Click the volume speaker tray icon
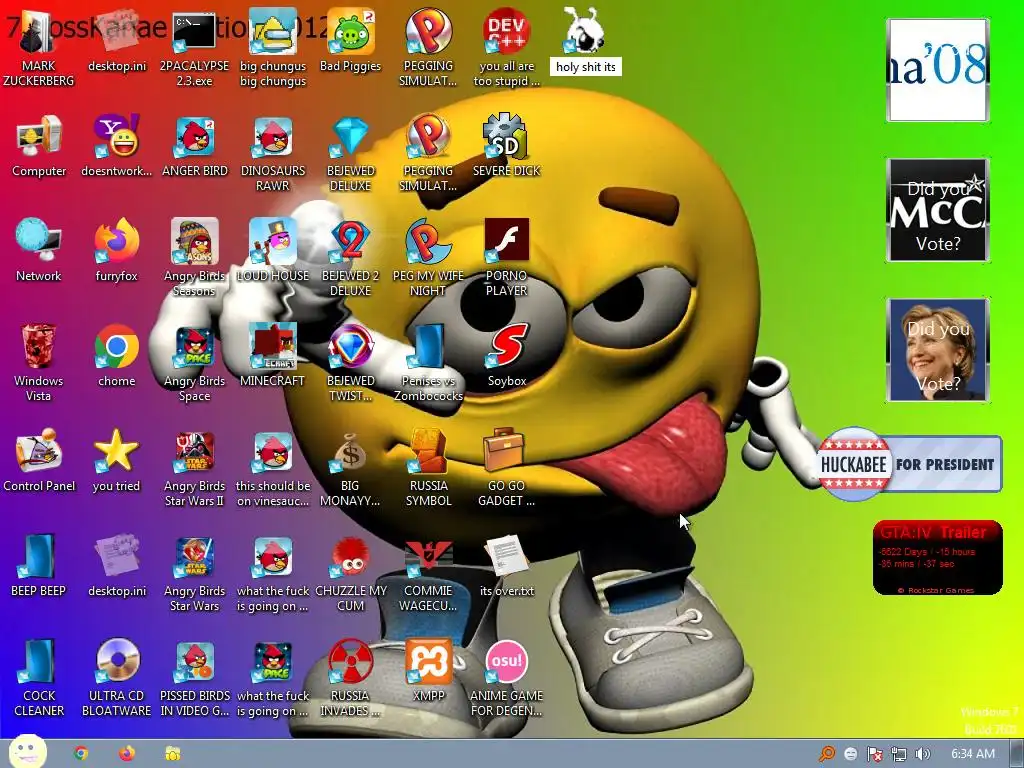This screenshot has height=768, width=1024. click(x=922, y=754)
